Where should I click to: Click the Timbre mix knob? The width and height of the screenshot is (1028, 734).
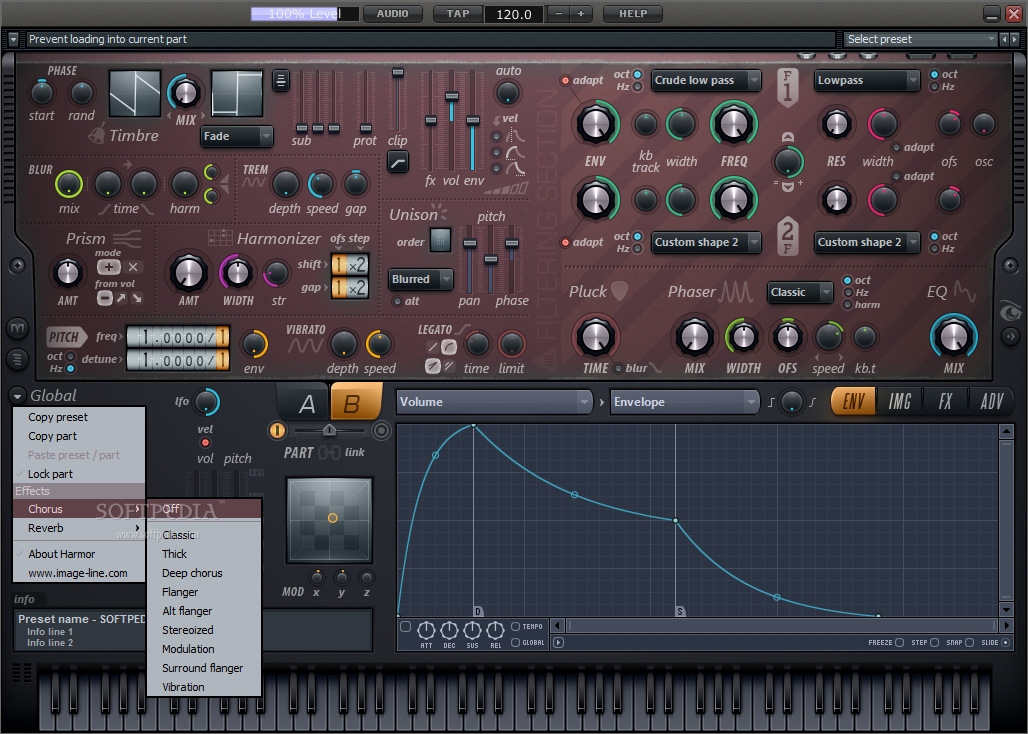pos(186,93)
